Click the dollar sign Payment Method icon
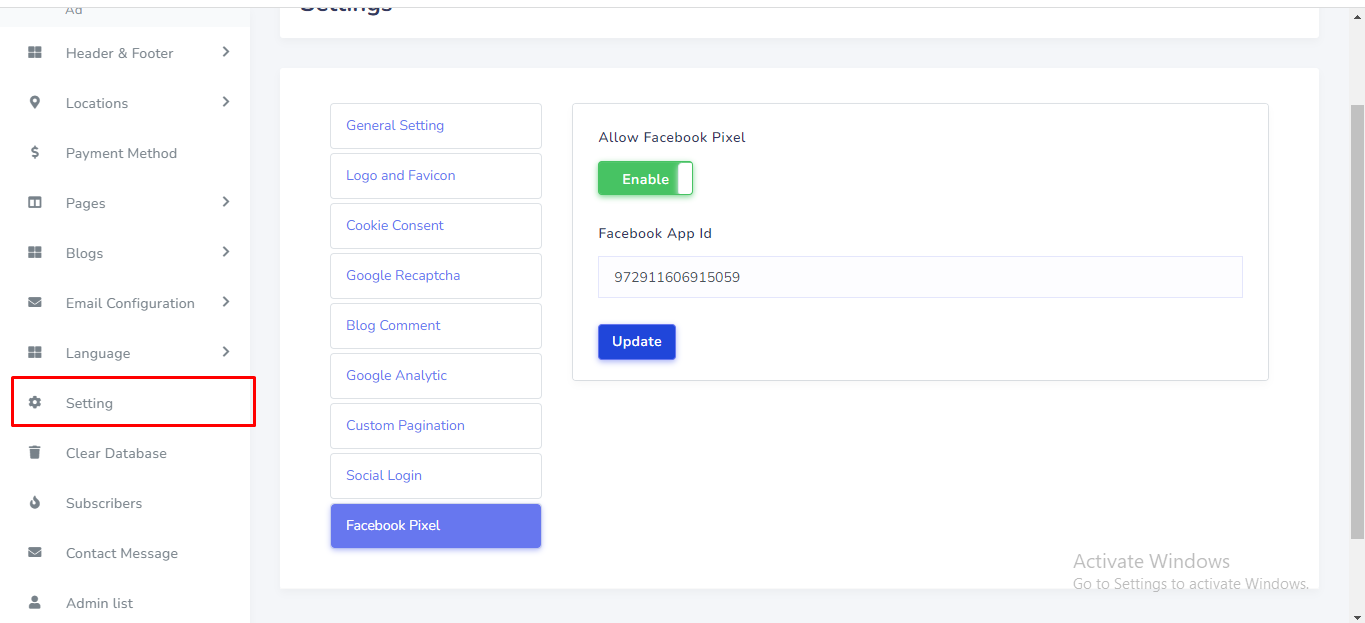 35,153
